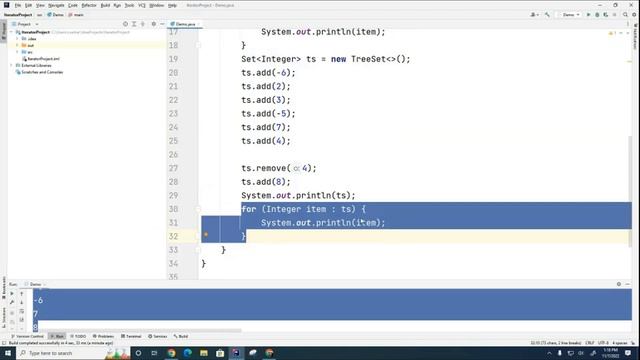The width and height of the screenshot is (640, 360).
Task: Open the Demo run configuration dropdown
Action: point(570,15)
